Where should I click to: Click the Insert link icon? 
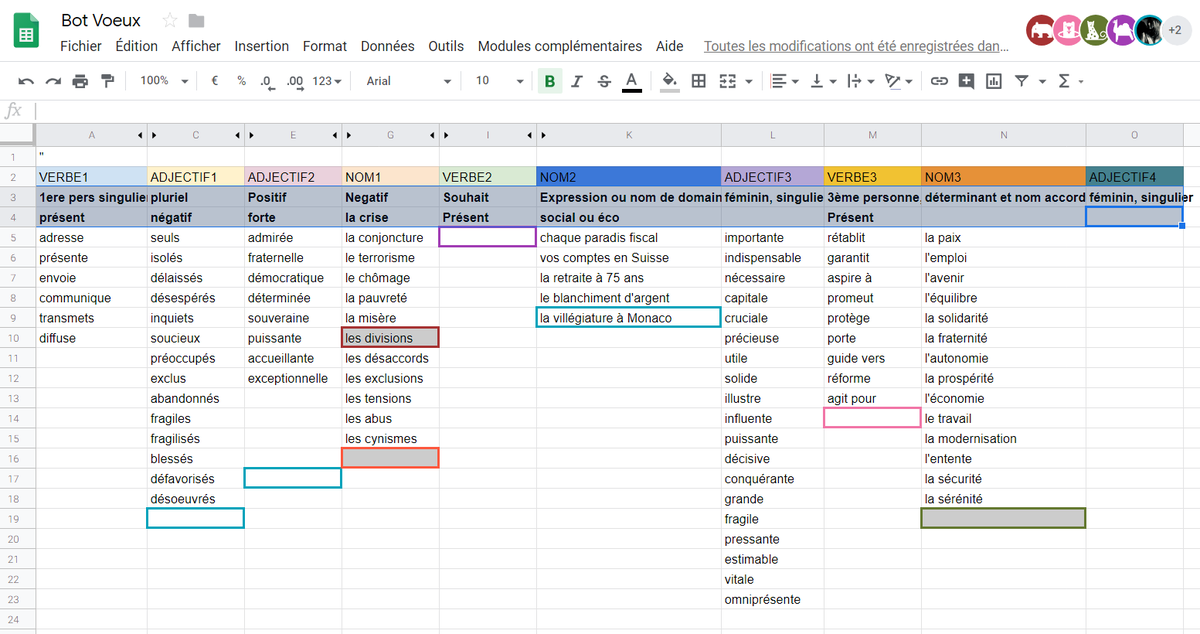pos(939,81)
